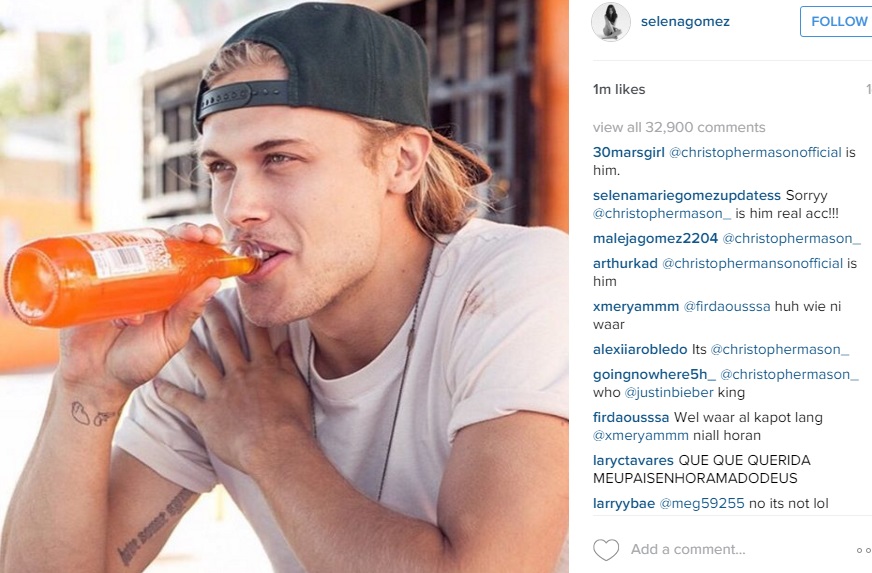This screenshot has width=872, height=573.
Task: Follow the selenagomez account
Action: pyautogui.click(x=836, y=22)
